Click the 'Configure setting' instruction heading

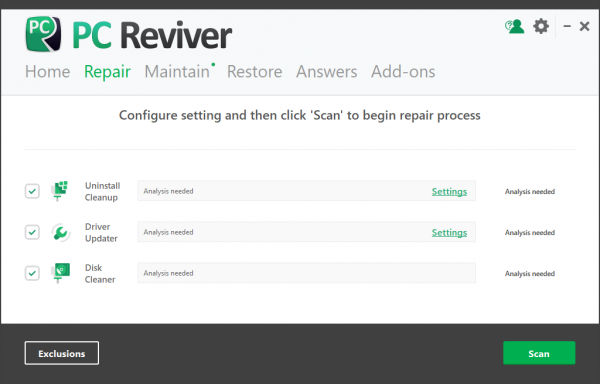300,115
